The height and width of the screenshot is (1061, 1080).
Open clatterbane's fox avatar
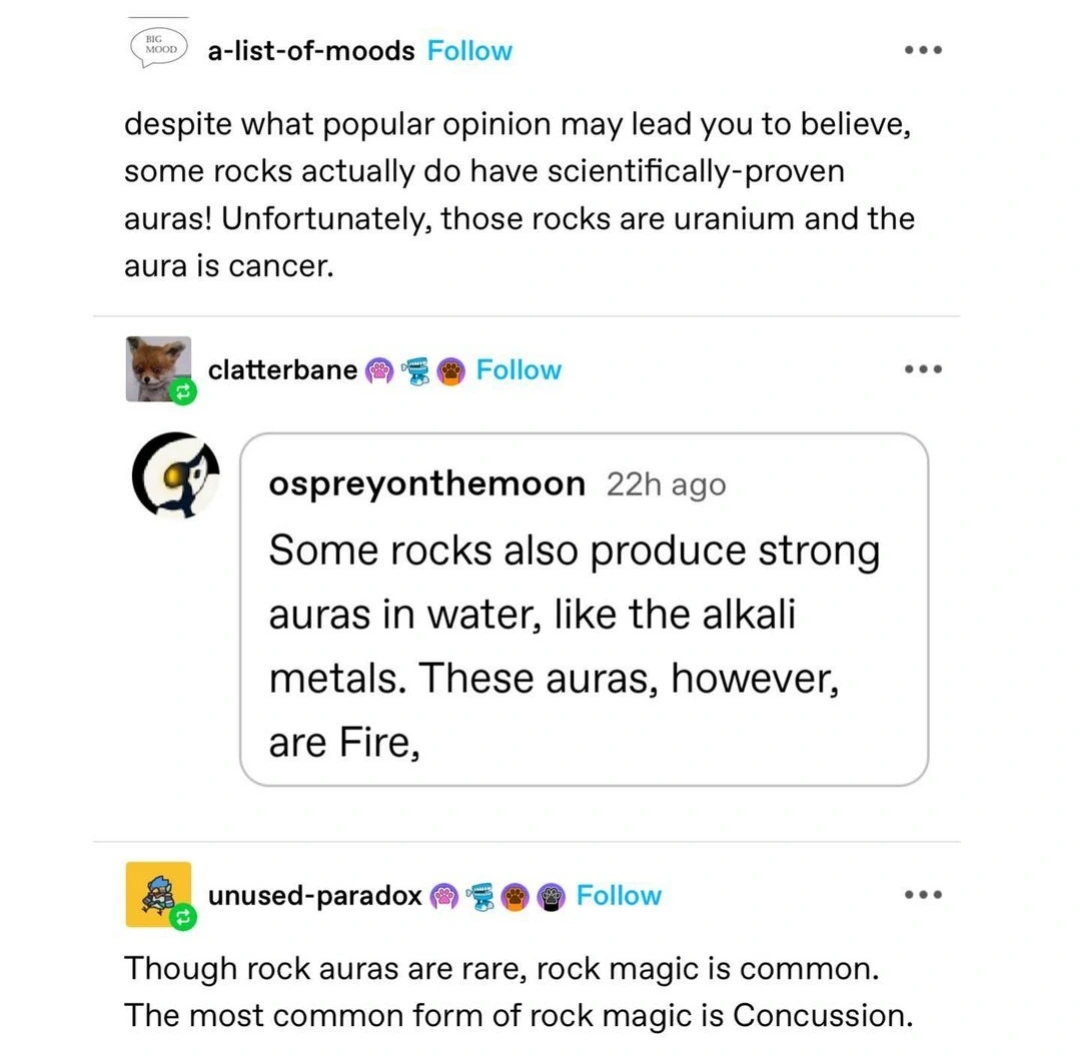pyautogui.click(x=157, y=367)
